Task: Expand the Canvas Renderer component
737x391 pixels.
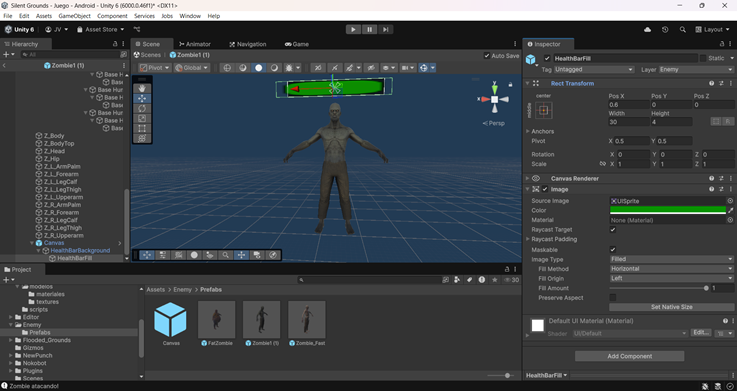Action: (x=527, y=179)
